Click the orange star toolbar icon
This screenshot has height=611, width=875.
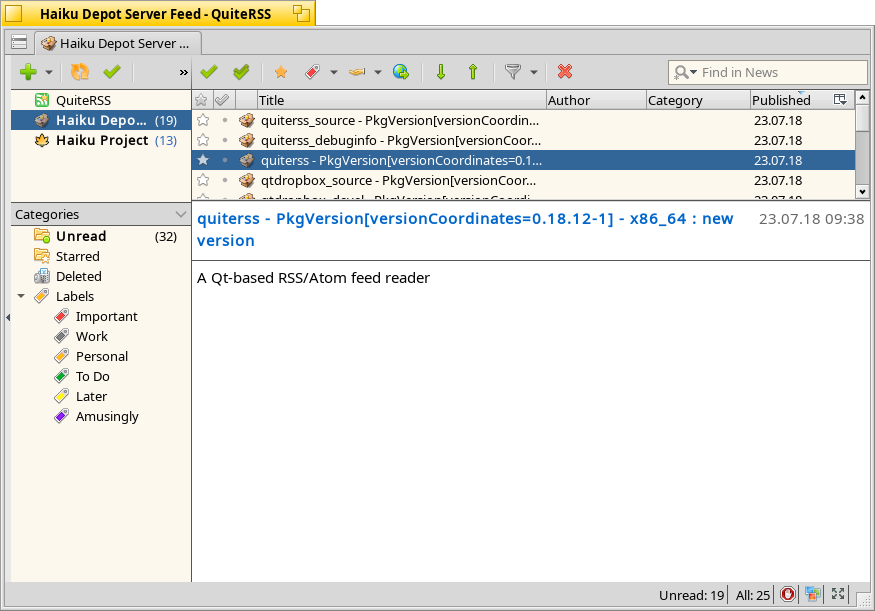point(281,72)
